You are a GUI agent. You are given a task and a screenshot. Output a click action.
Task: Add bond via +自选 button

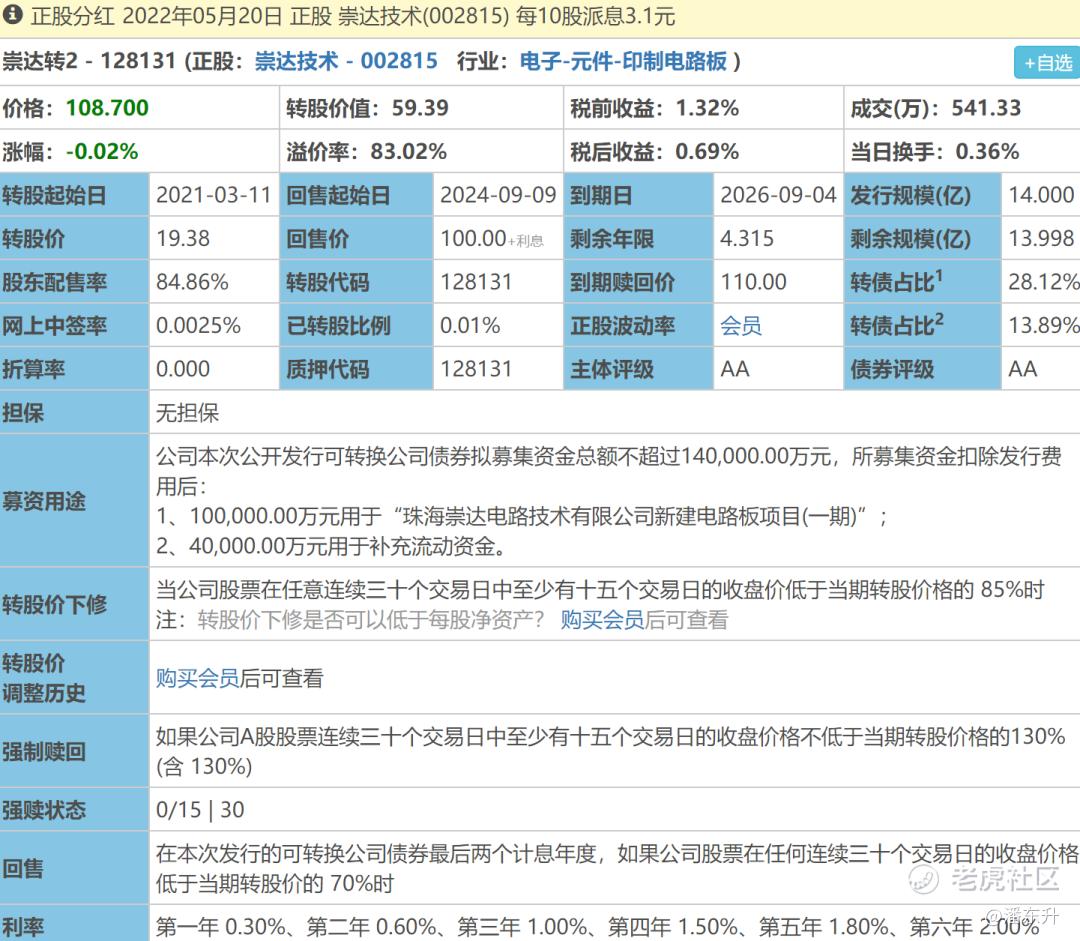pos(1047,63)
